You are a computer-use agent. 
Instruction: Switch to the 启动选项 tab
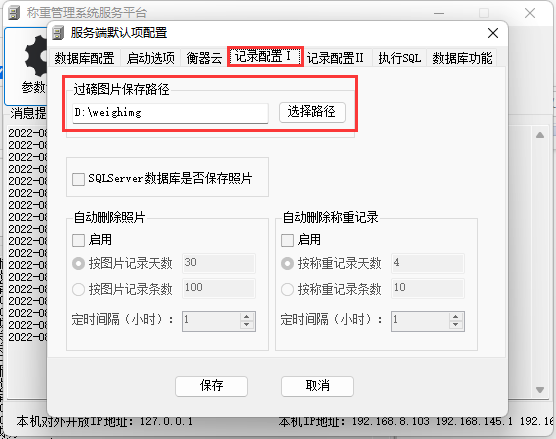pos(151,58)
